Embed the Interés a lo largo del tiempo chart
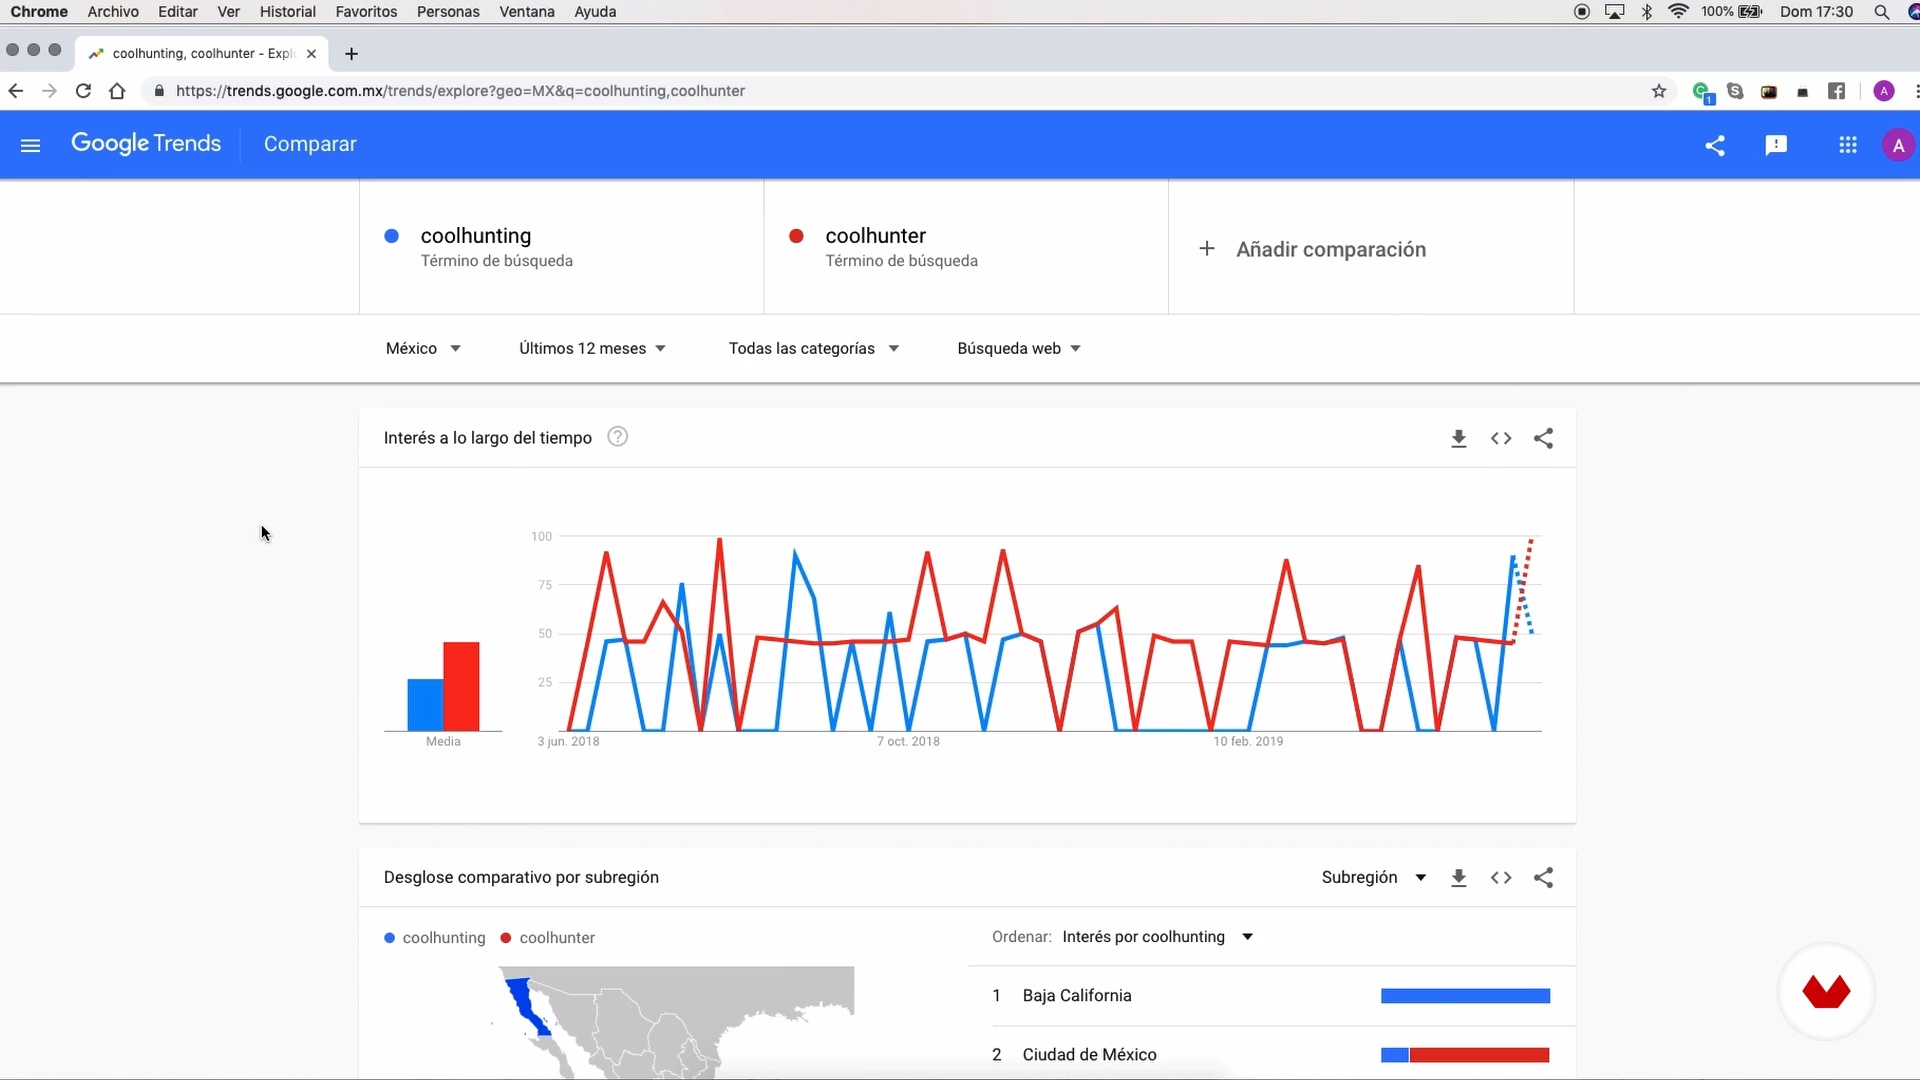This screenshot has width=1920, height=1080. [1501, 438]
